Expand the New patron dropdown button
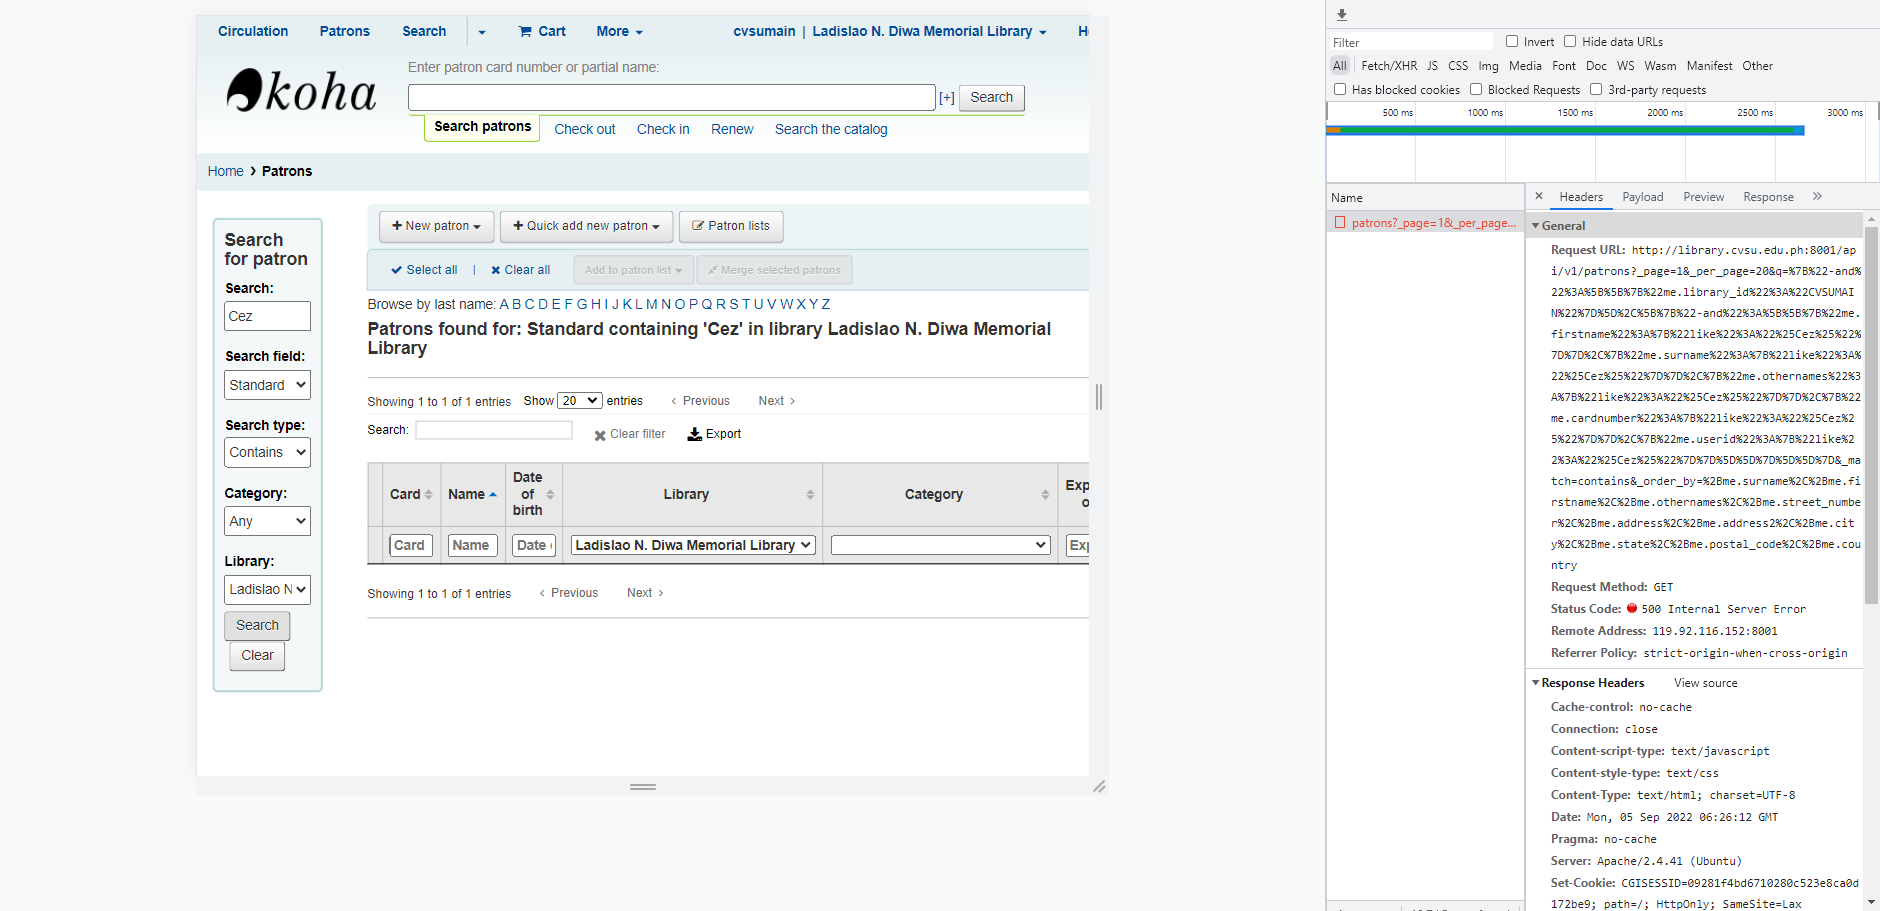This screenshot has width=1880, height=911. coord(436,226)
